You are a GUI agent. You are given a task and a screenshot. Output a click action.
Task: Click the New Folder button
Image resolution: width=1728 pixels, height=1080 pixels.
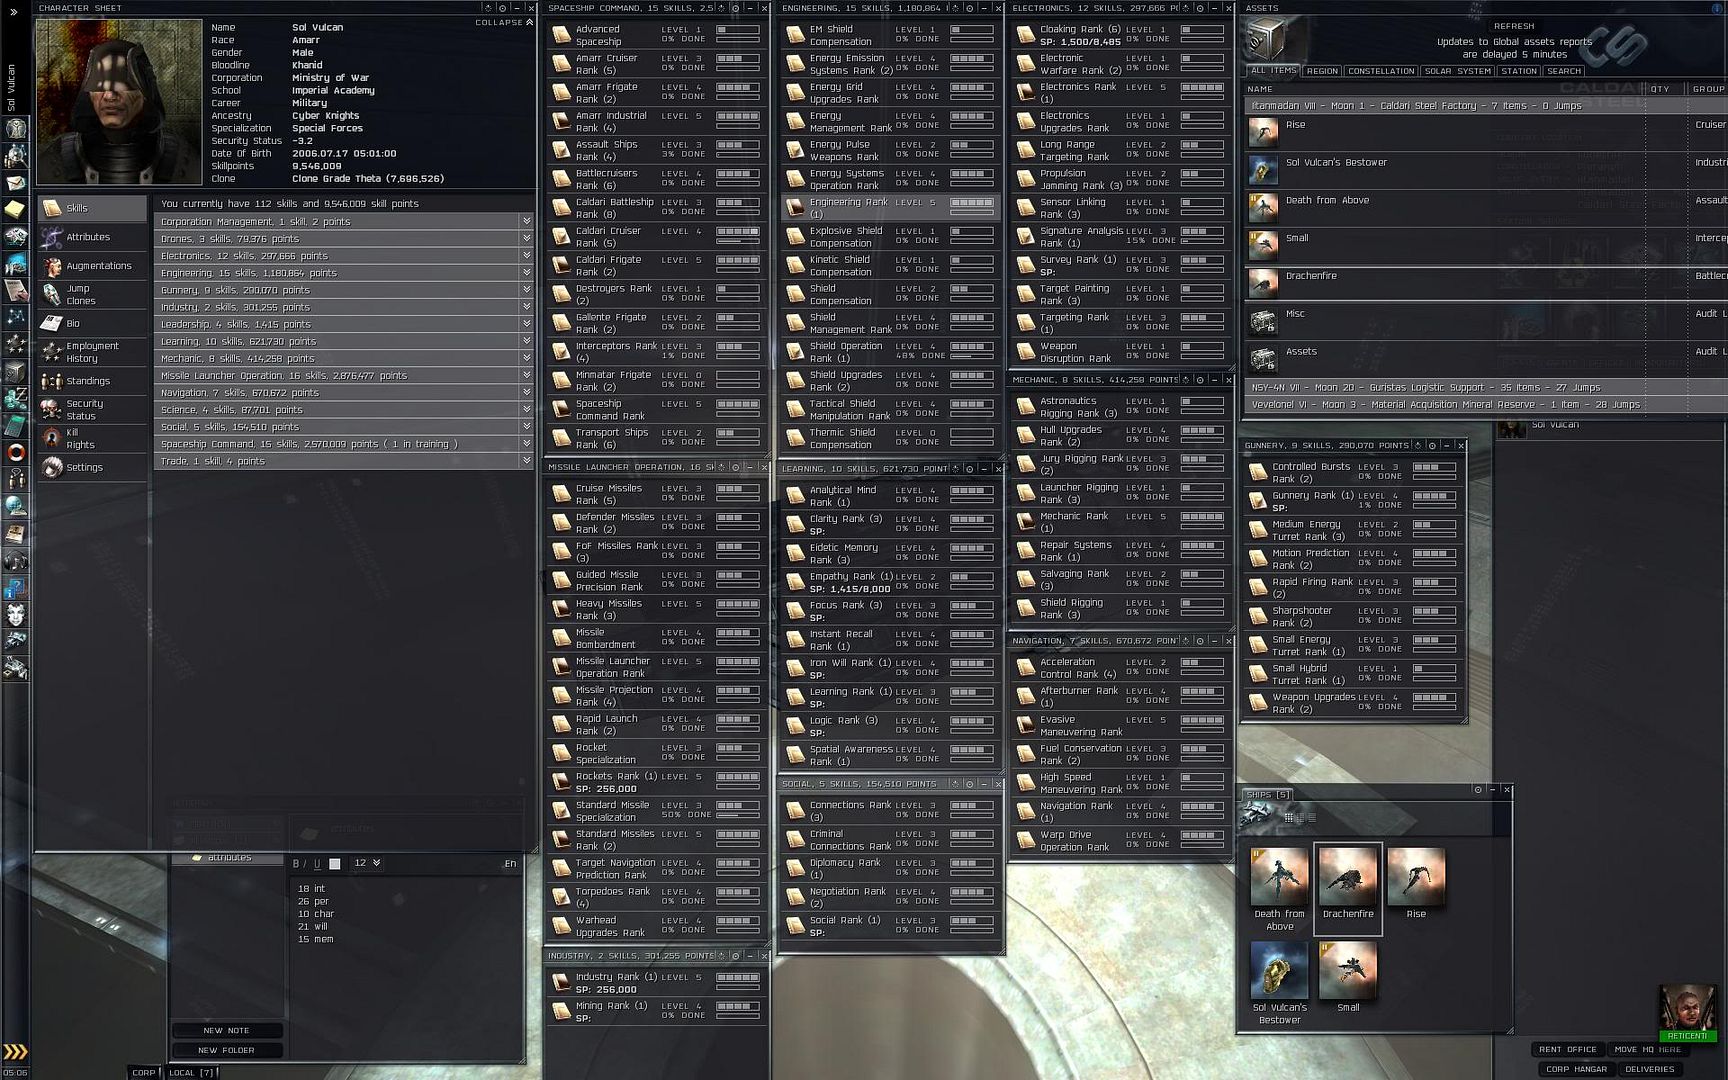(x=226, y=1050)
